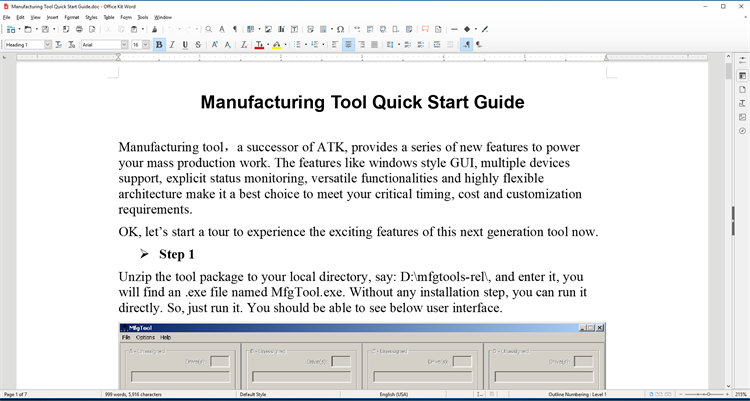Open the Save dropdown arrow
Viewport: 750px width, 401px height.
coord(54,29)
